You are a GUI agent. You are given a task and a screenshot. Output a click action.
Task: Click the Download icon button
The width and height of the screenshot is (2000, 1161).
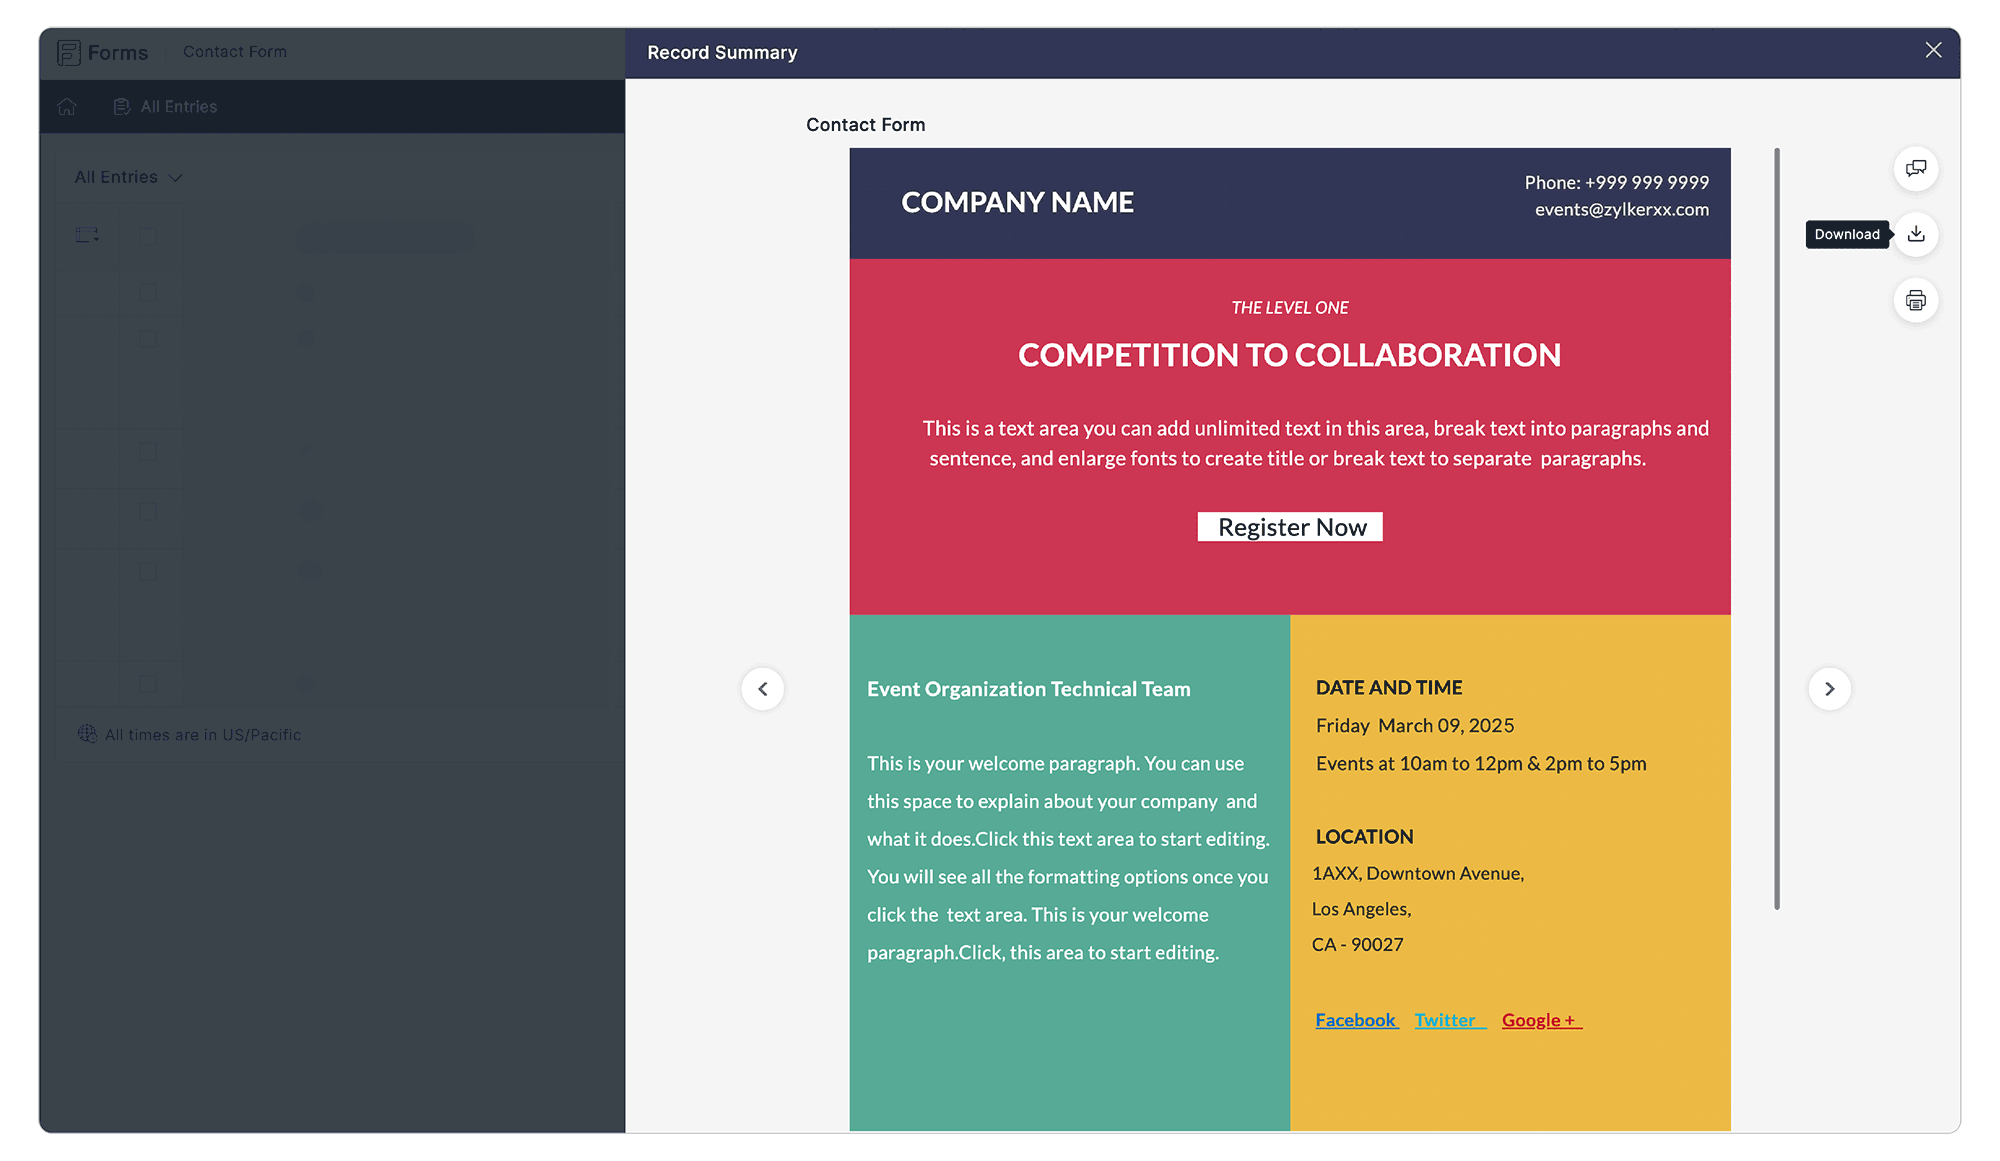1915,234
